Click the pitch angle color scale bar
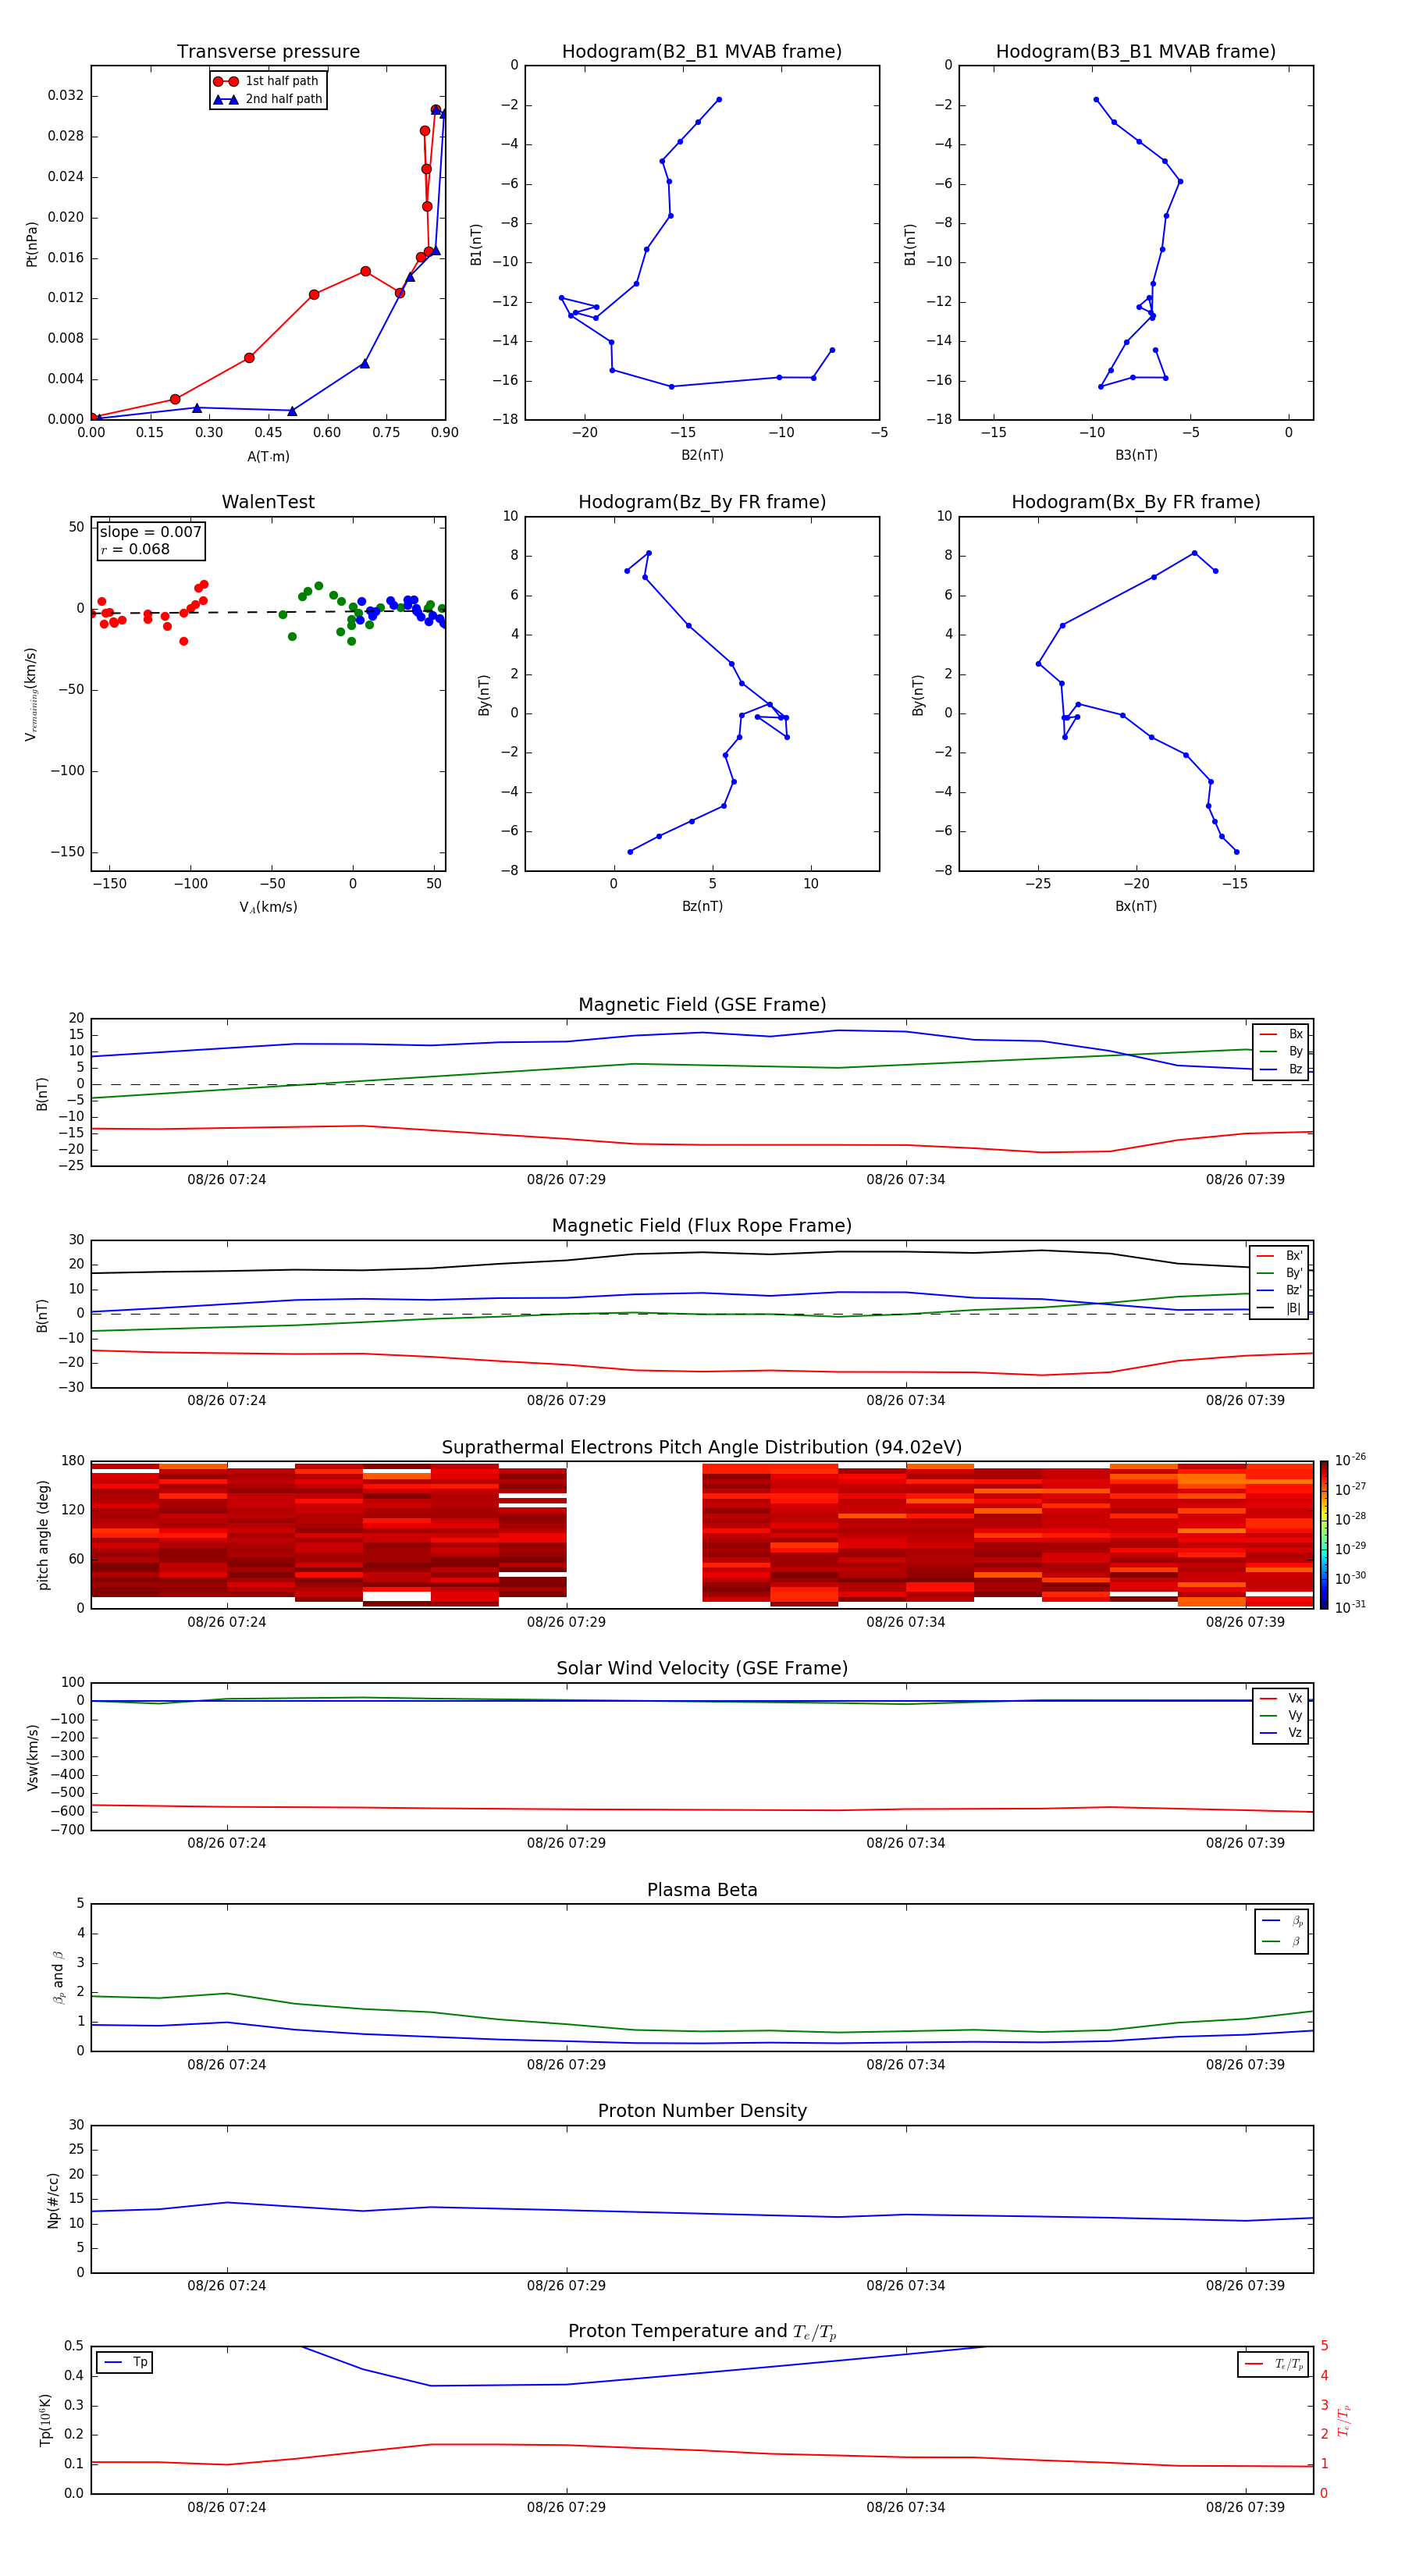The image size is (1405, 2576). [x=1323, y=1535]
